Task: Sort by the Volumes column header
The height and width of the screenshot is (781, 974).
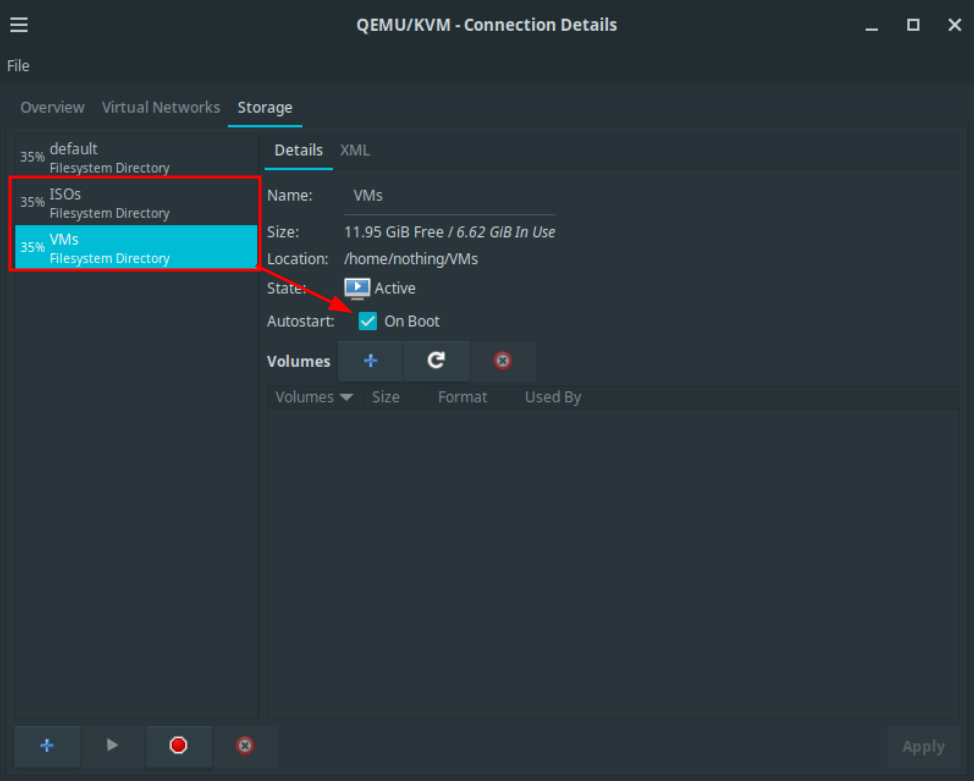Action: tap(314, 397)
